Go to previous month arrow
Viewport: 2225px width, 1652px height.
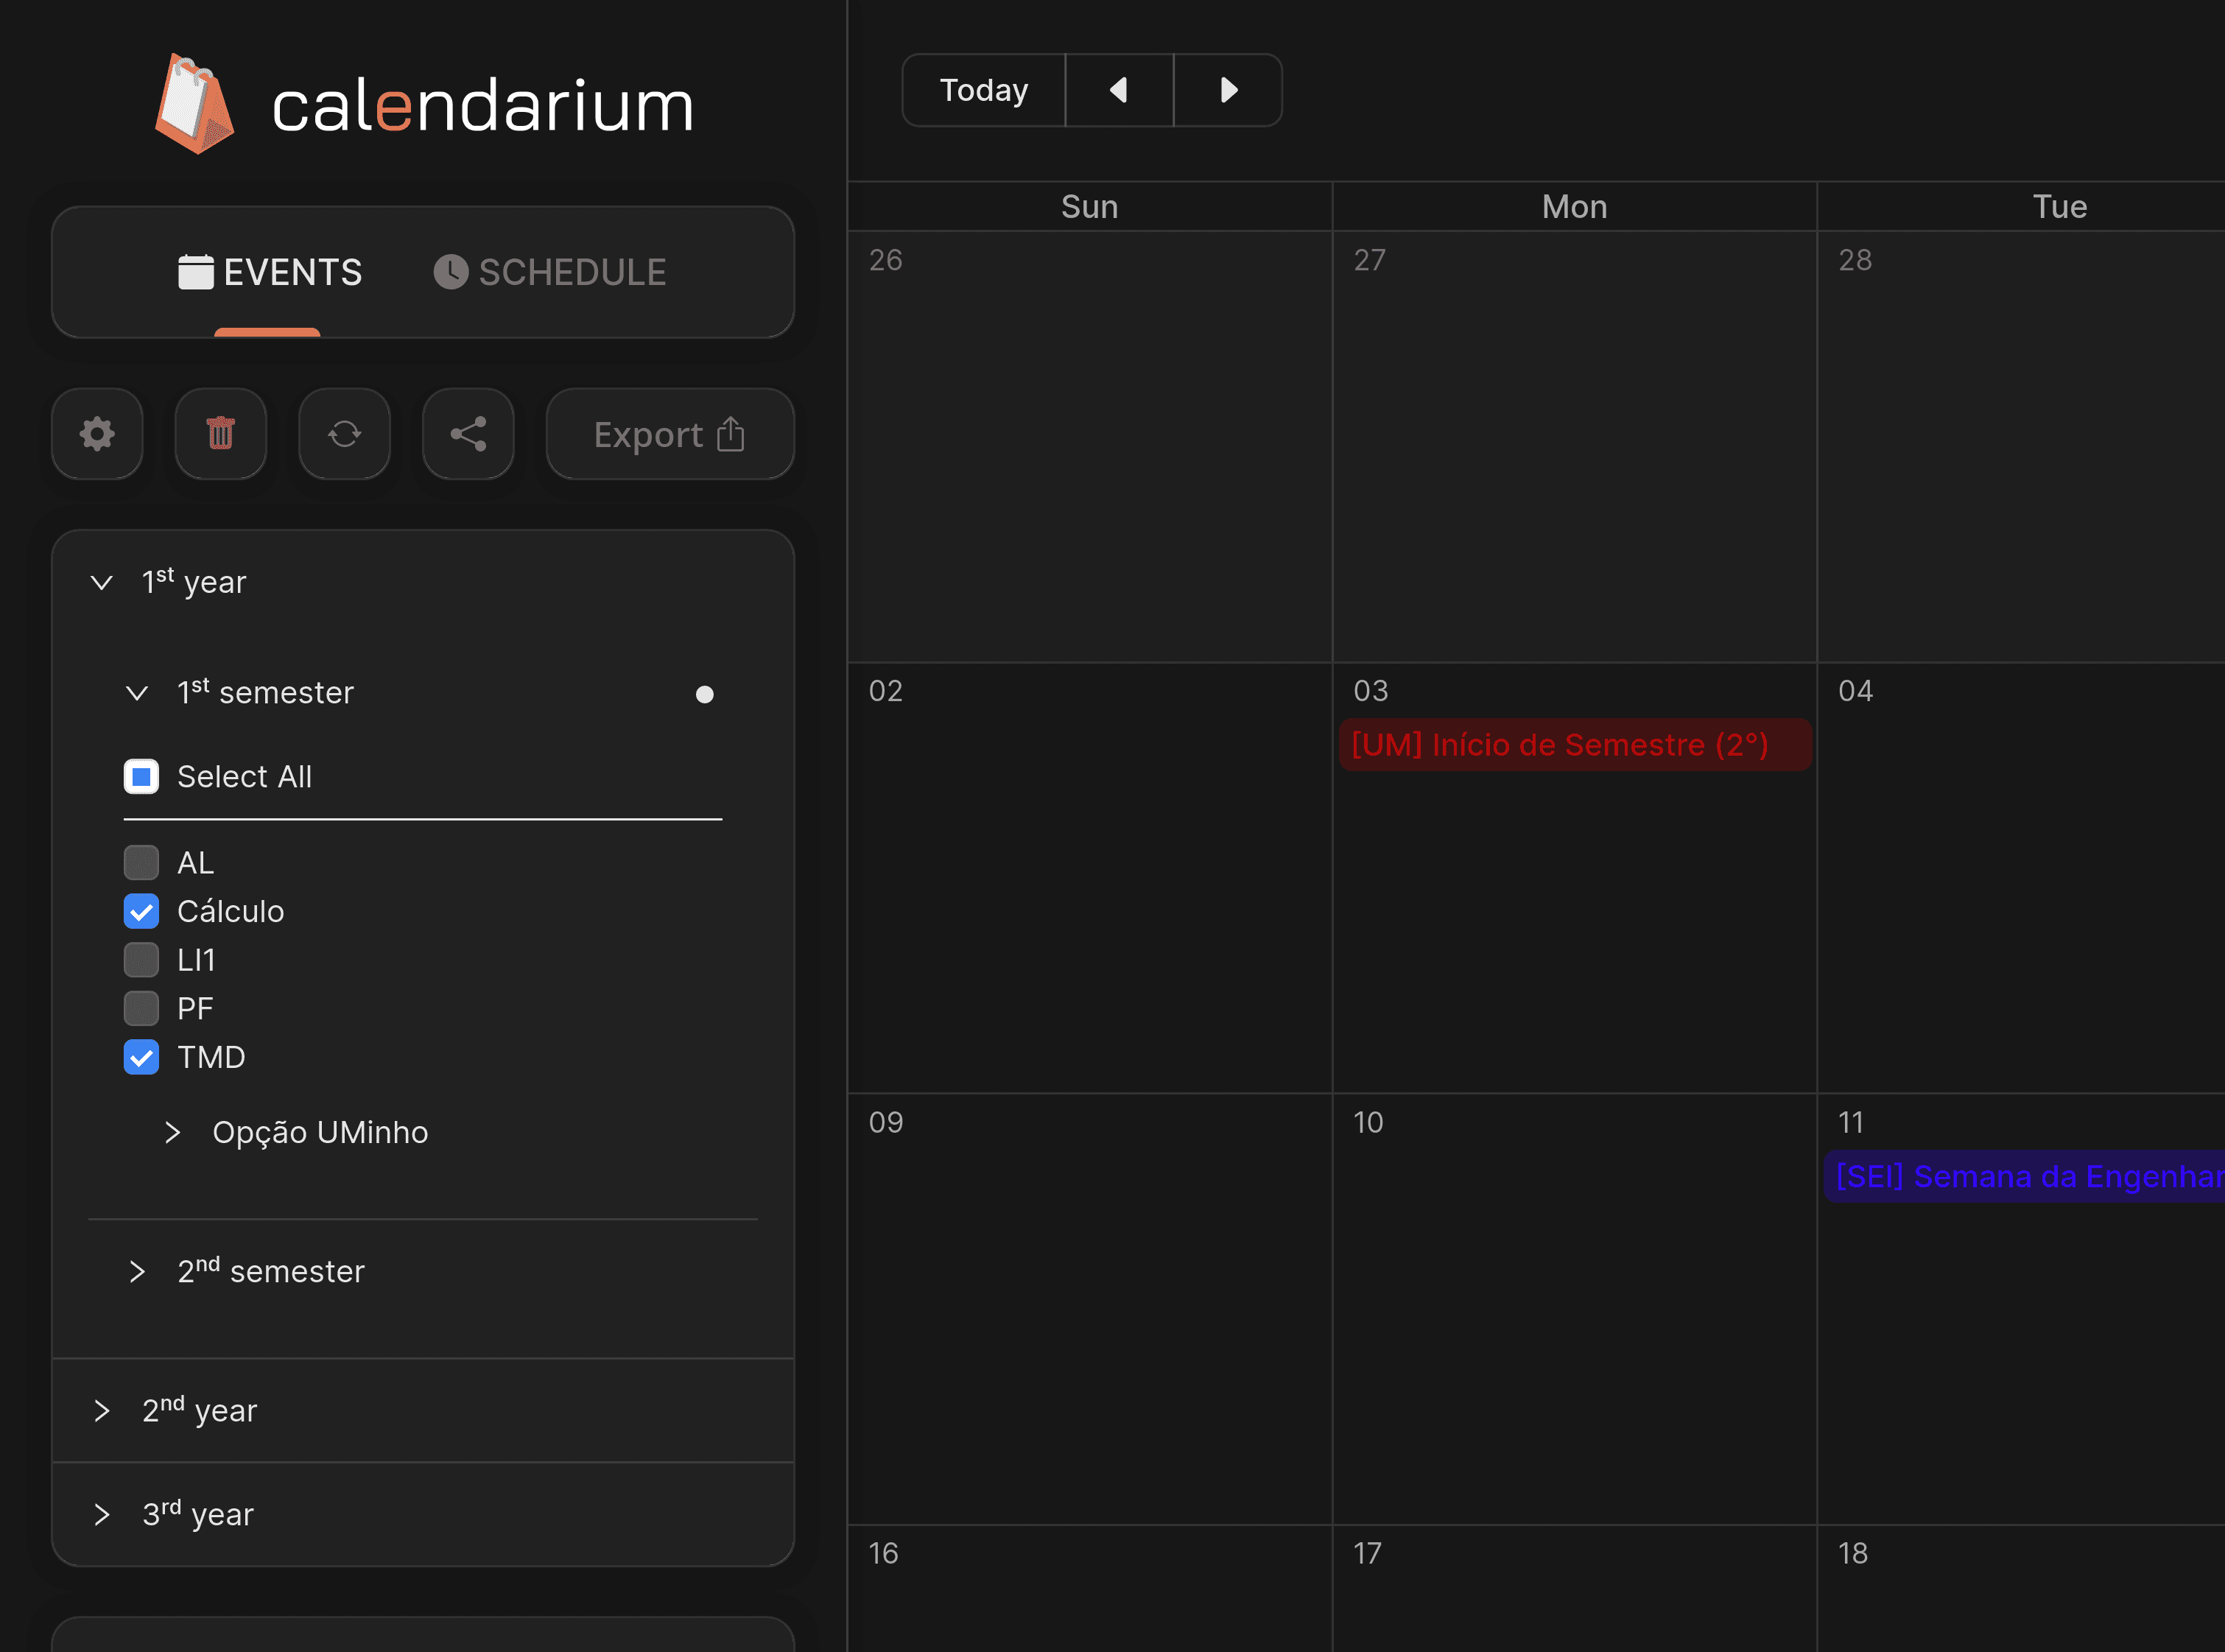click(1119, 90)
